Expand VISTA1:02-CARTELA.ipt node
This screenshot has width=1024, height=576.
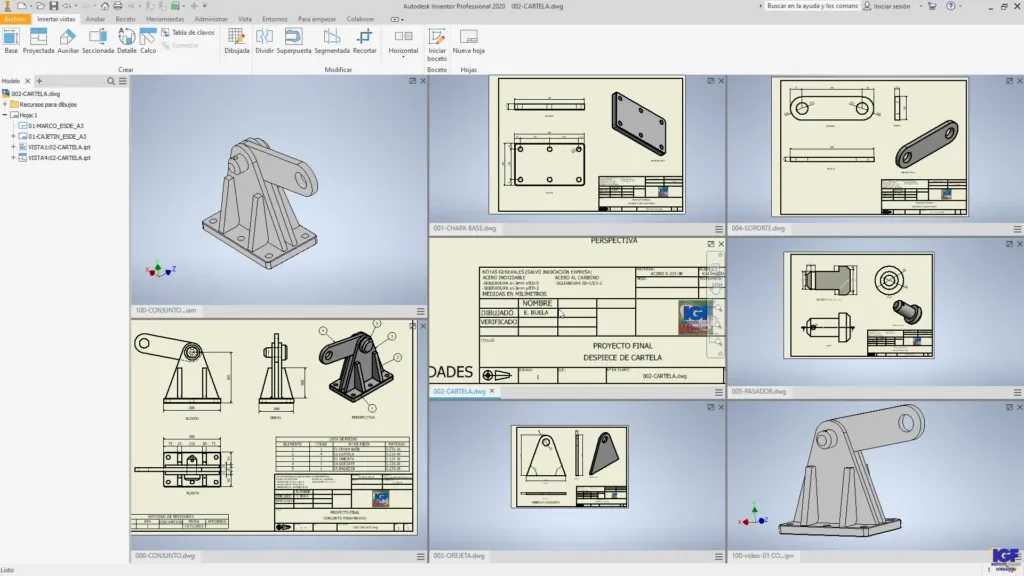13,147
